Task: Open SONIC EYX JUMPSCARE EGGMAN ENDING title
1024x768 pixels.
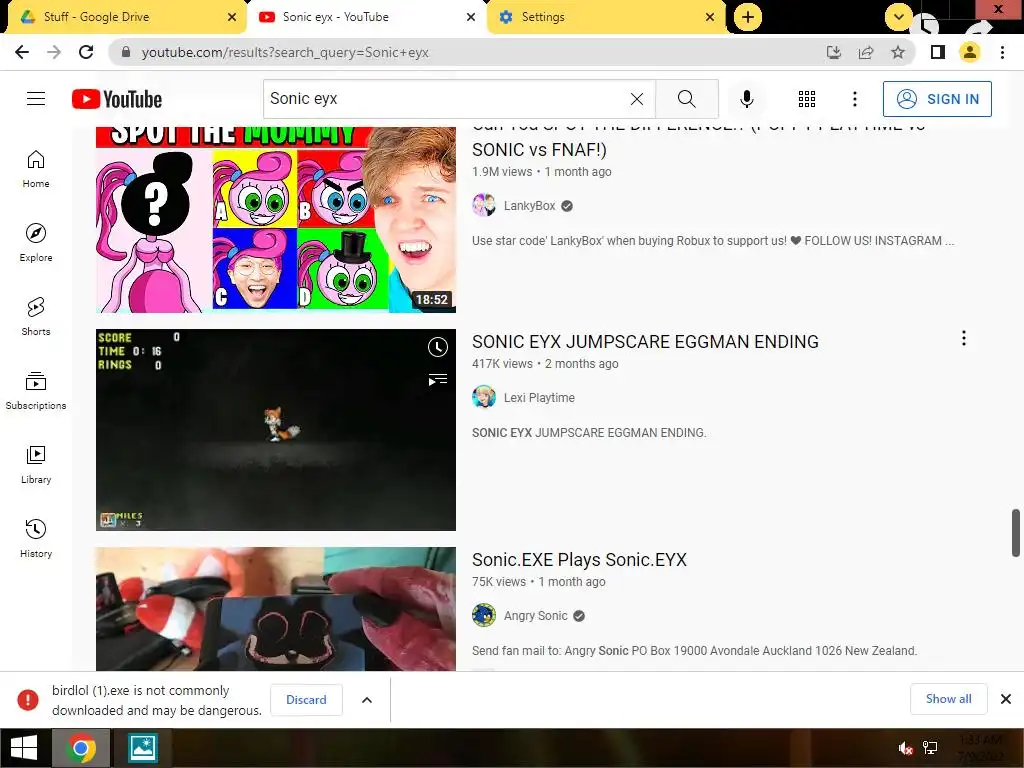Action: click(645, 342)
